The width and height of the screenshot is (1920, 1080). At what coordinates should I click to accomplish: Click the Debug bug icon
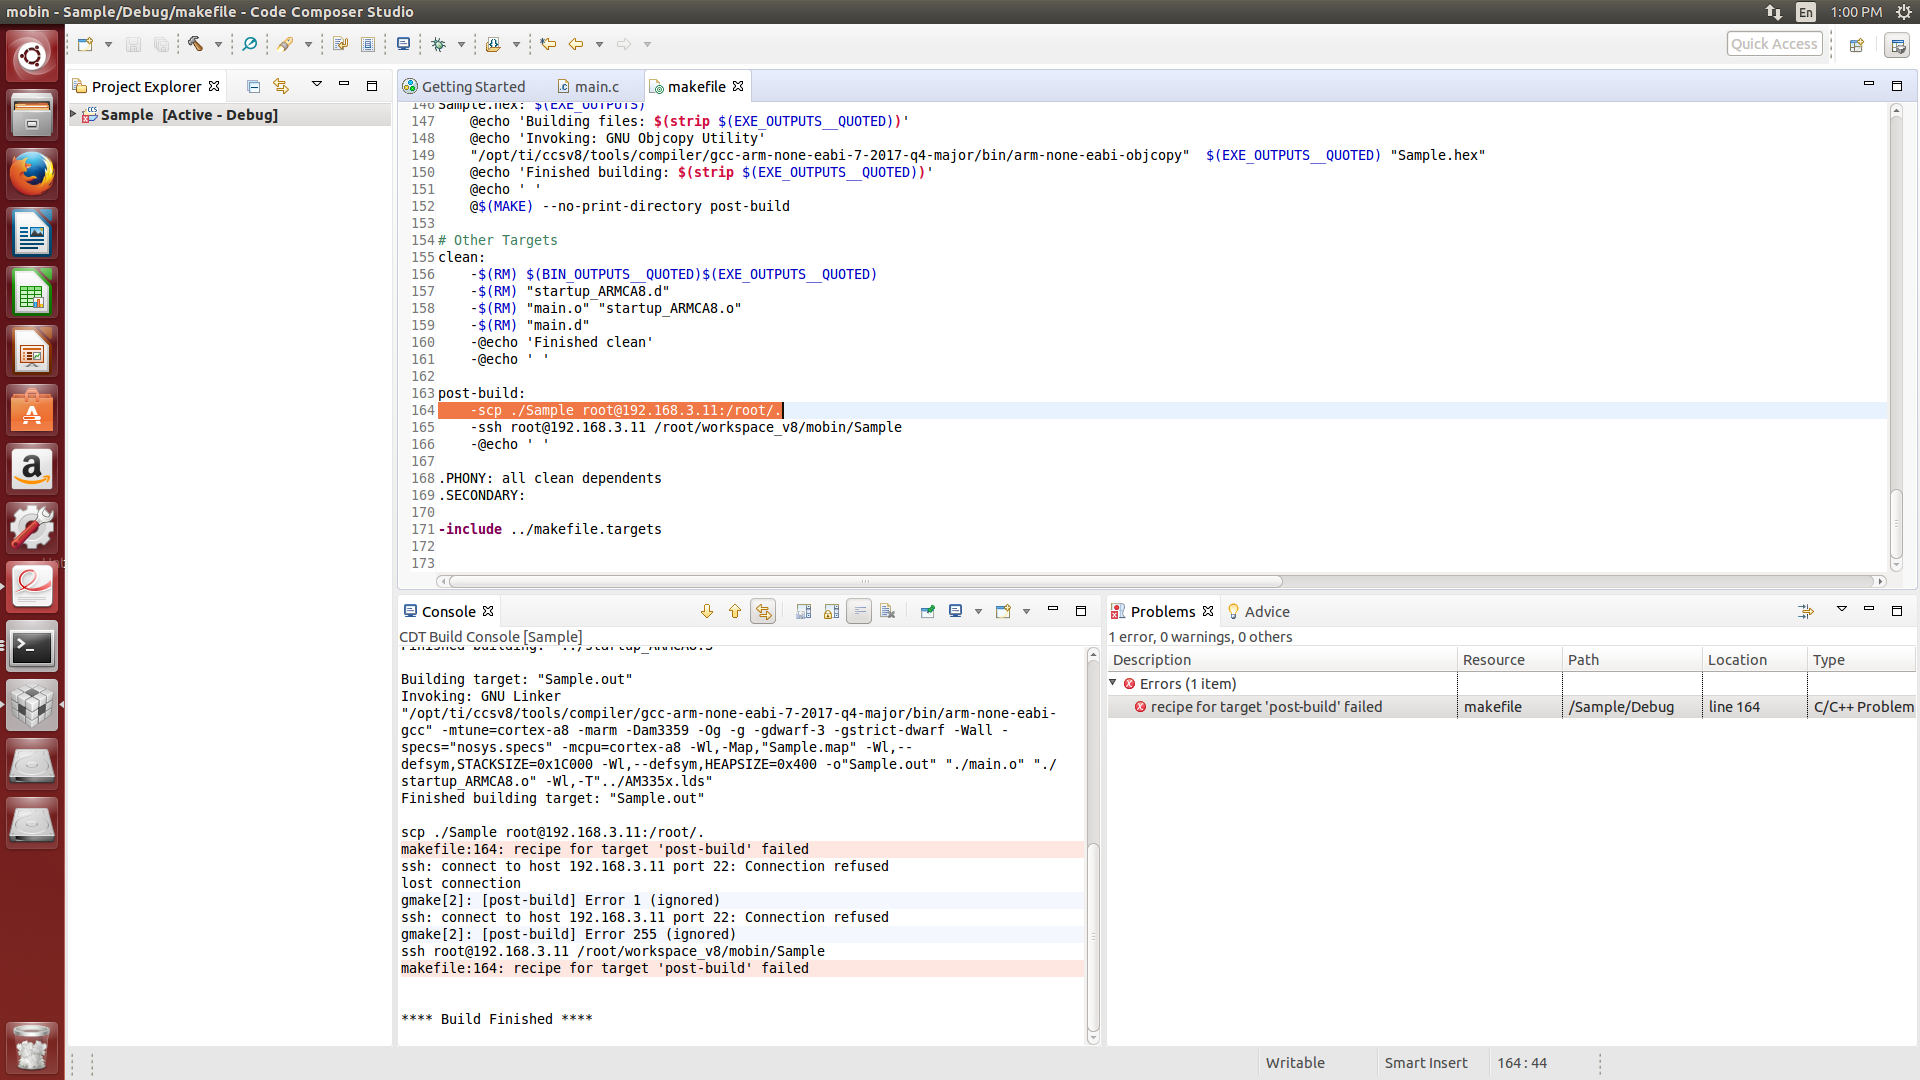[438, 44]
